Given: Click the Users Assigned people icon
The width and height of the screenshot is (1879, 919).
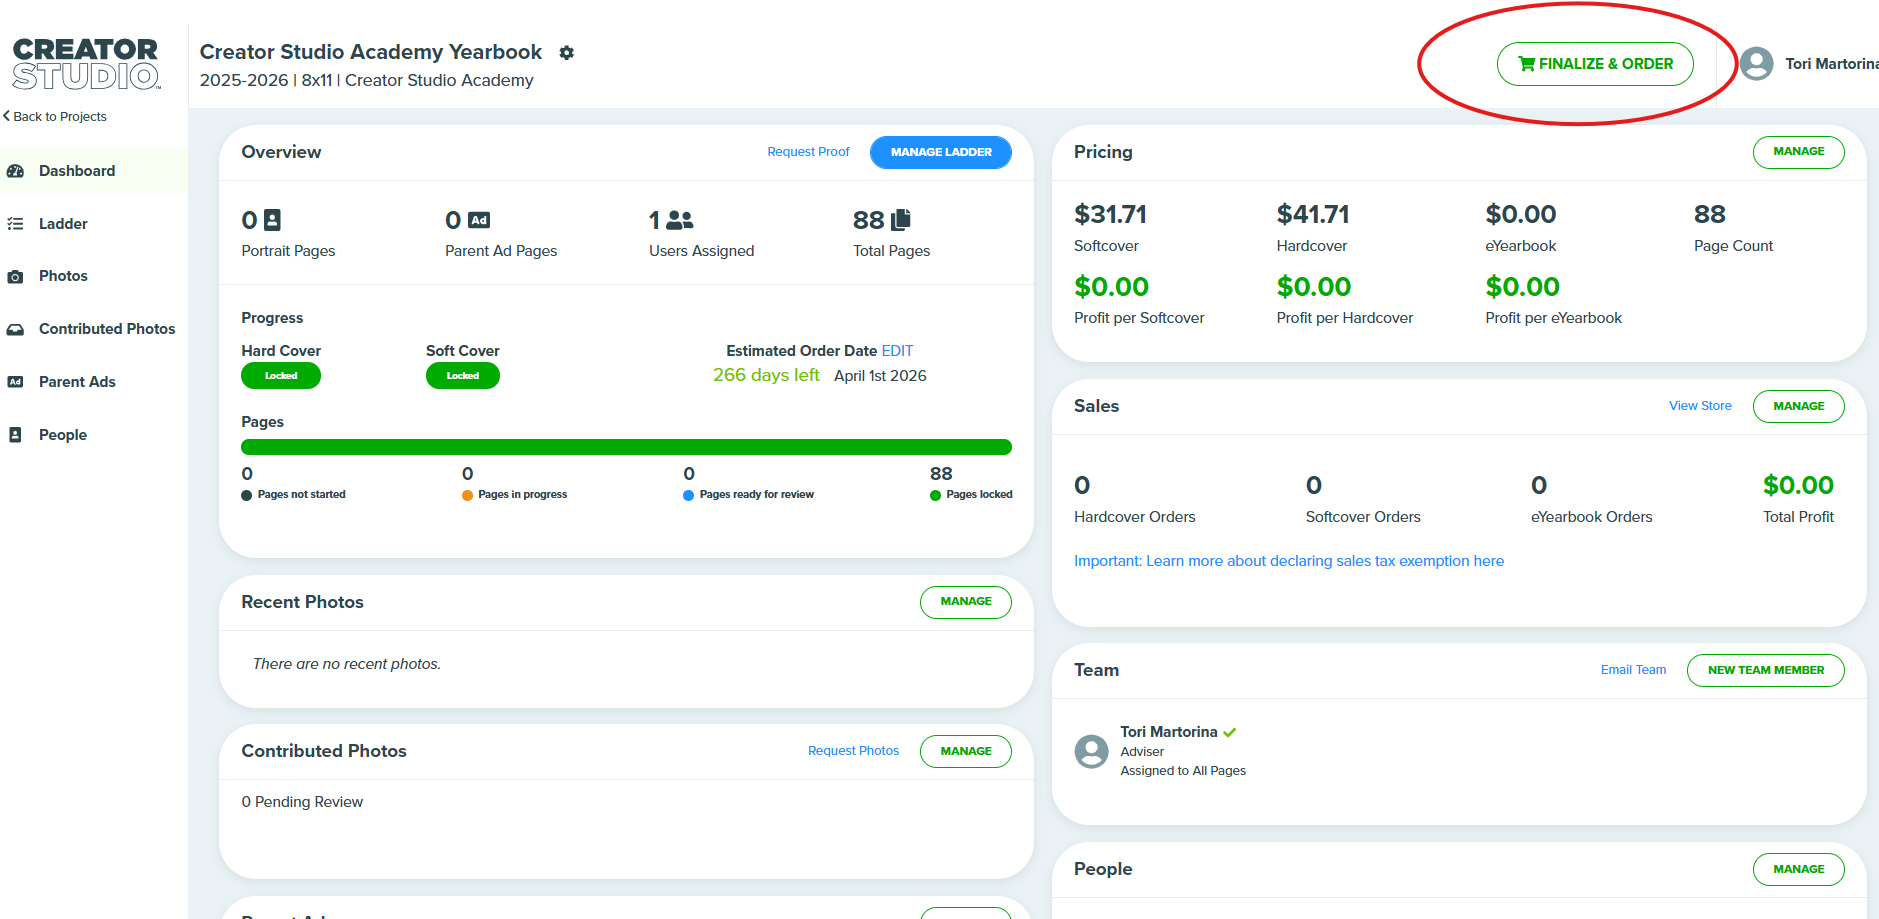Looking at the screenshot, I should point(680,220).
